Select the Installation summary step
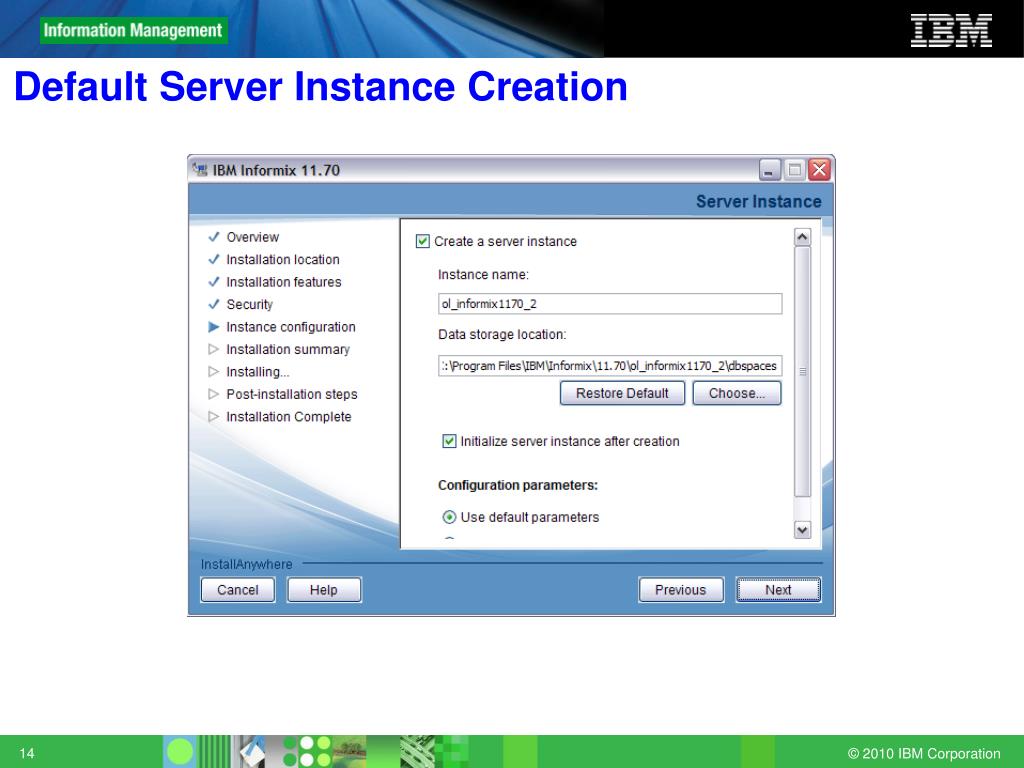 (288, 349)
